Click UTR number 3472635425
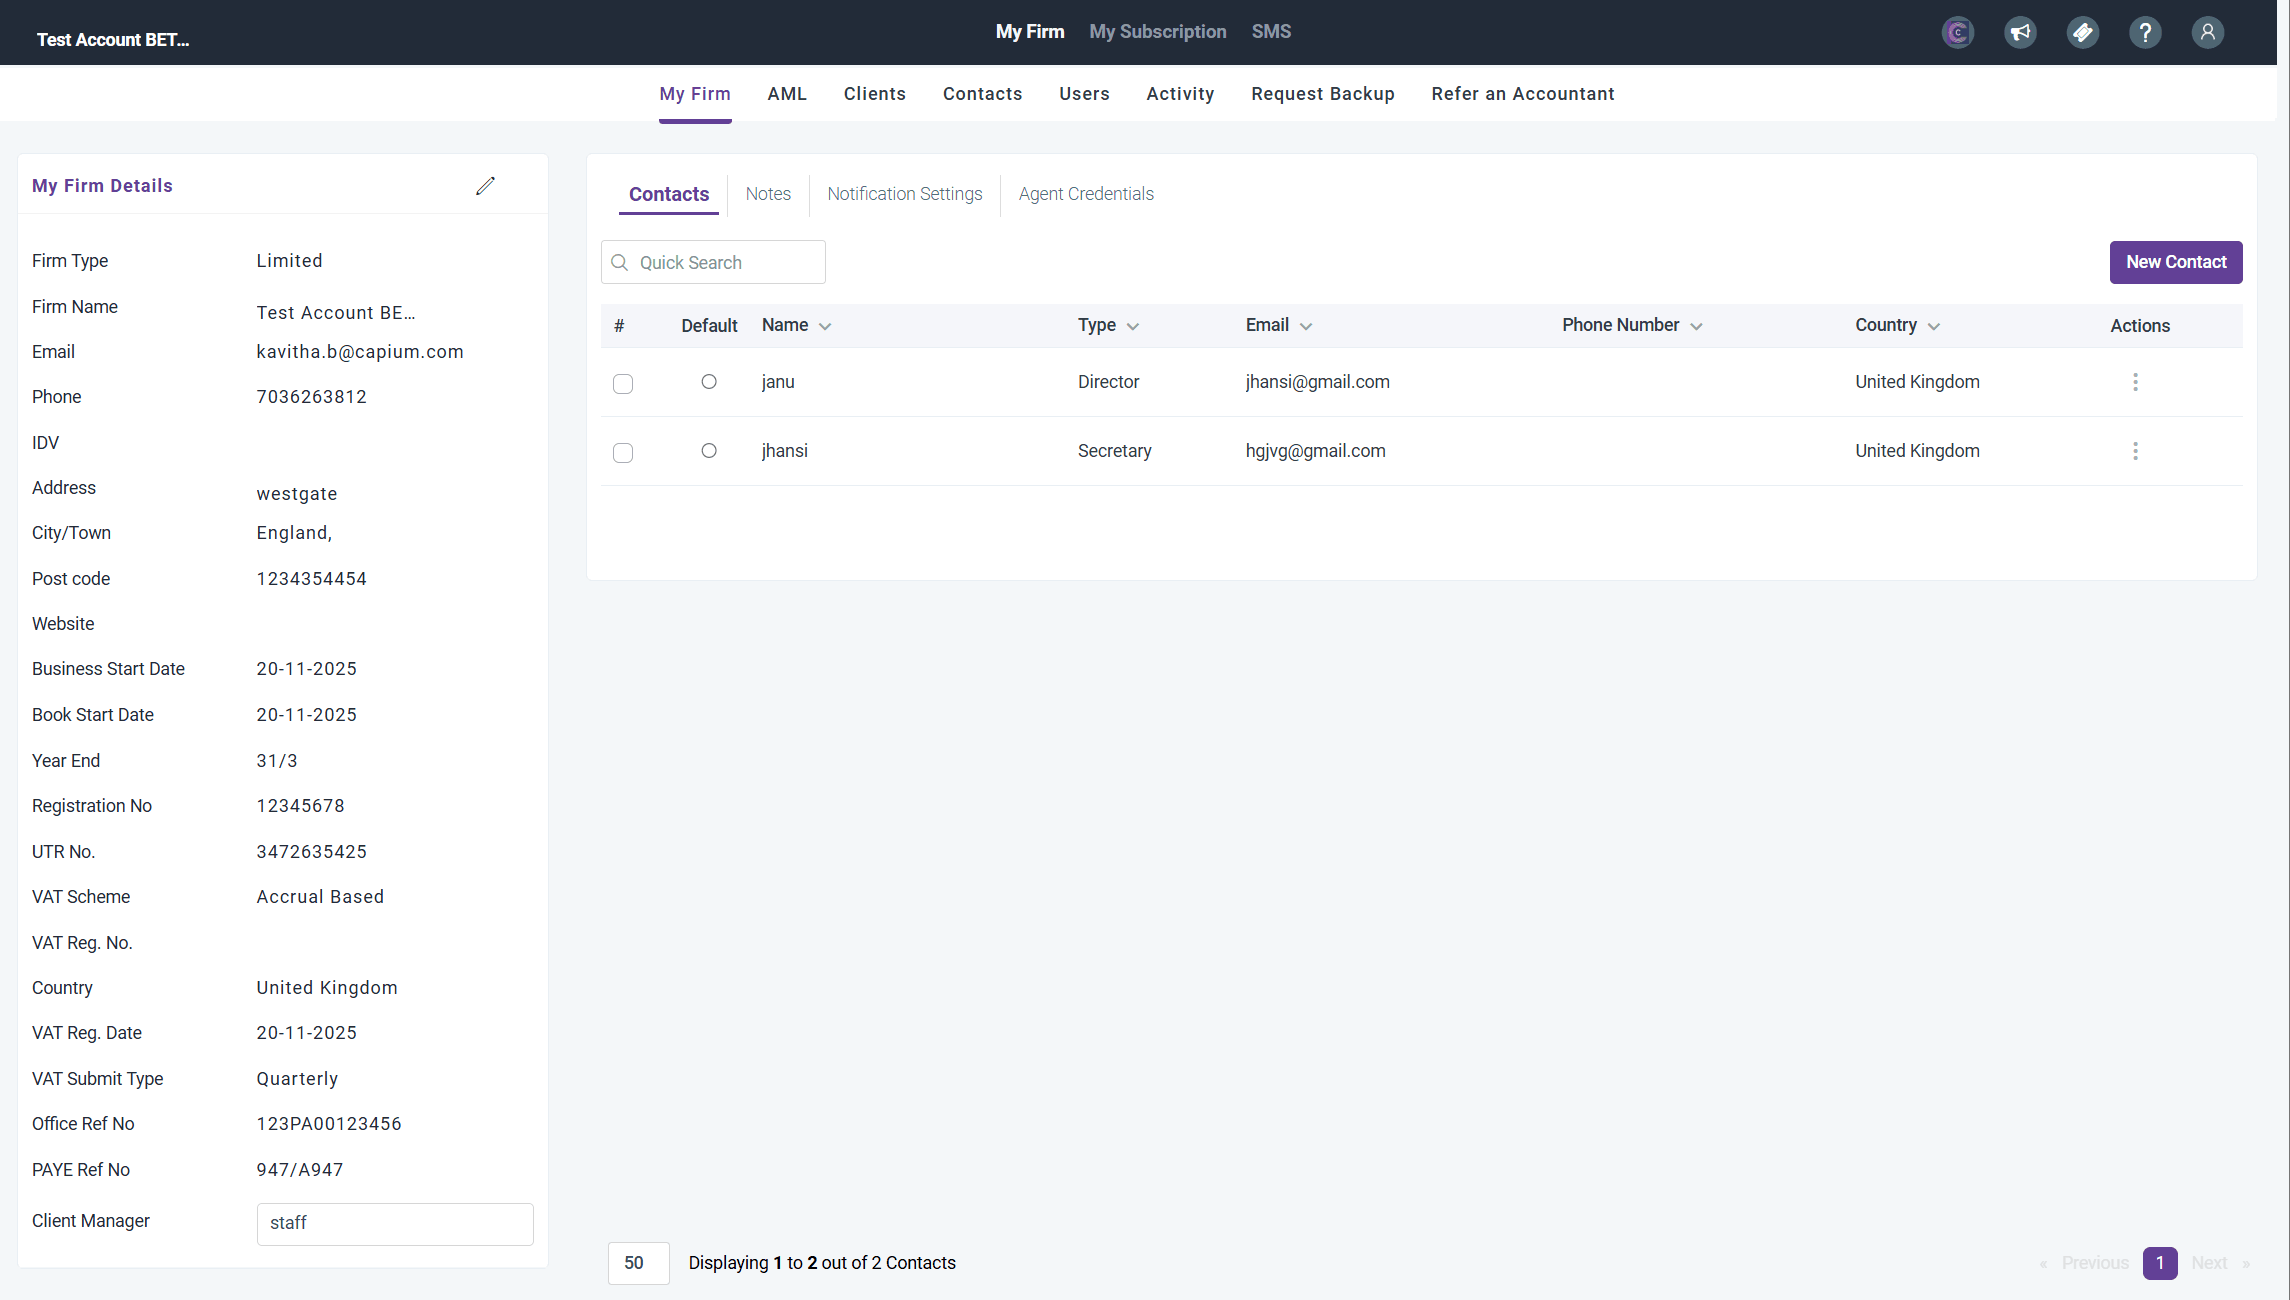Image resolution: width=2290 pixels, height=1300 pixels. [x=312, y=852]
